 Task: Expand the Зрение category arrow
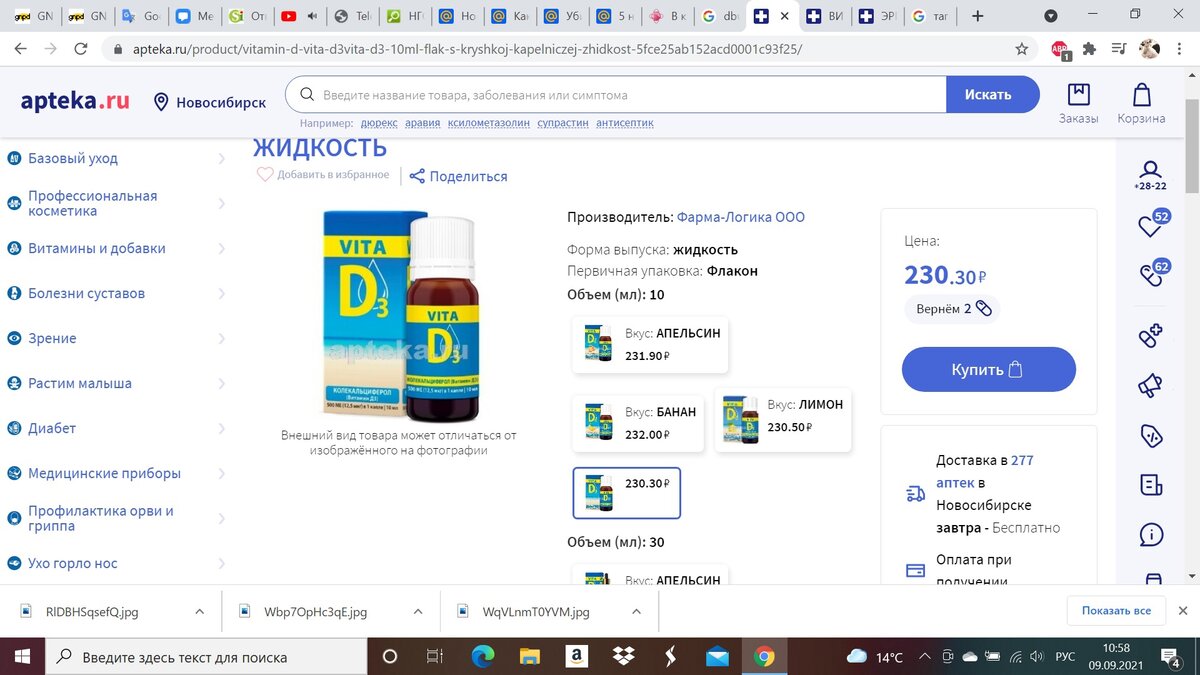(221, 338)
